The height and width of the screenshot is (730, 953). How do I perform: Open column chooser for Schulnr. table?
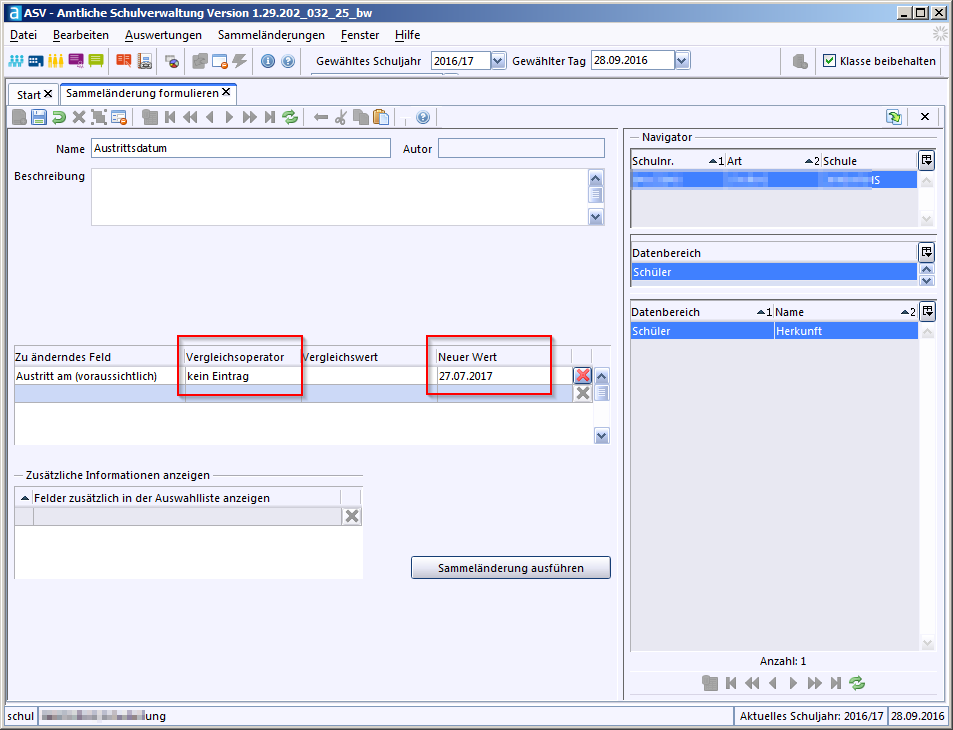pyautogui.click(x=926, y=160)
